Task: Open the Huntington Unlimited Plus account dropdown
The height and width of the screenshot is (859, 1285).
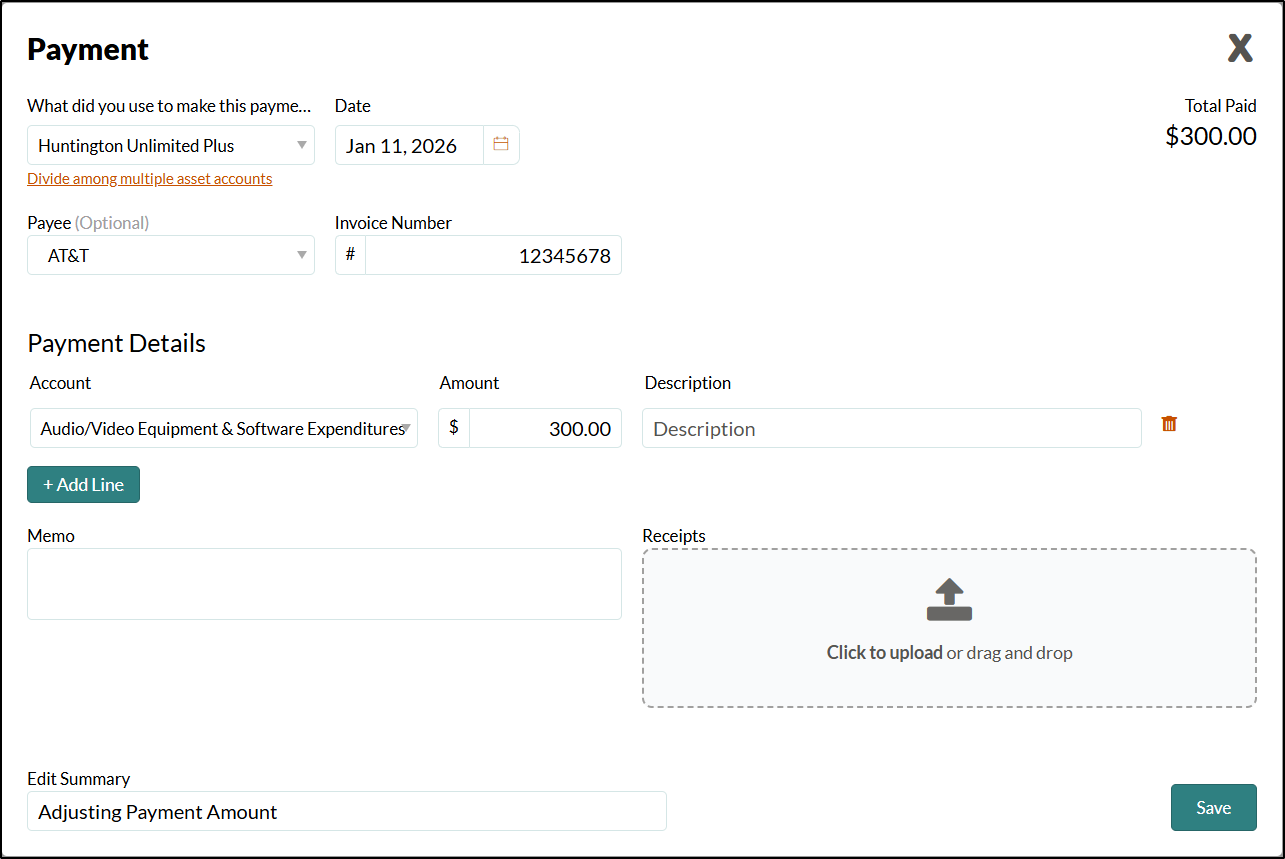Action: pos(171,145)
